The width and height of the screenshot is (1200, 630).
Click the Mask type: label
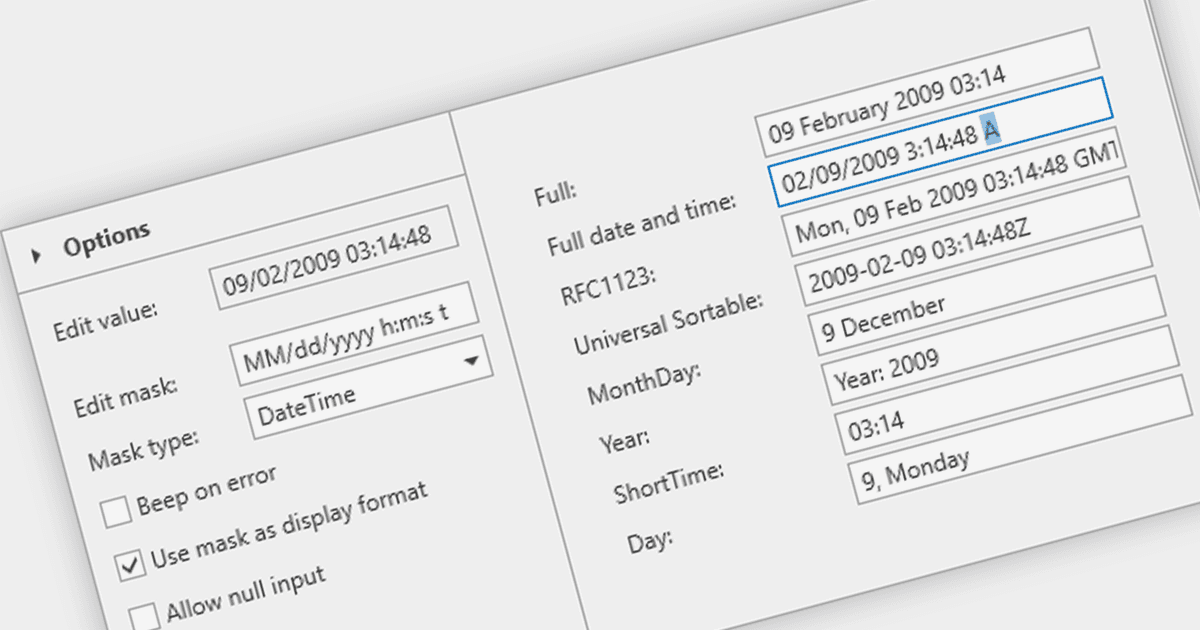click(x=144, y=450)
